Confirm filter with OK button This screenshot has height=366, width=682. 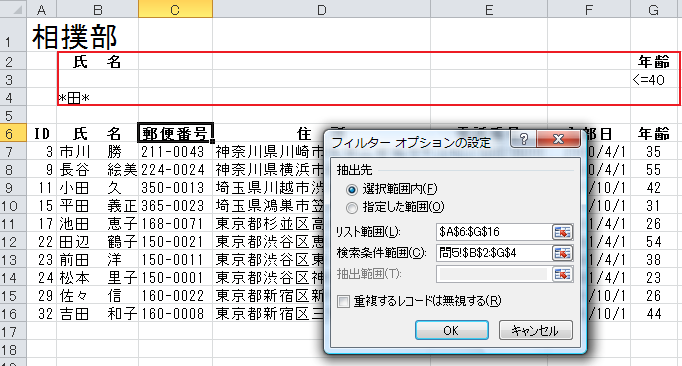[x=451, y=331]
